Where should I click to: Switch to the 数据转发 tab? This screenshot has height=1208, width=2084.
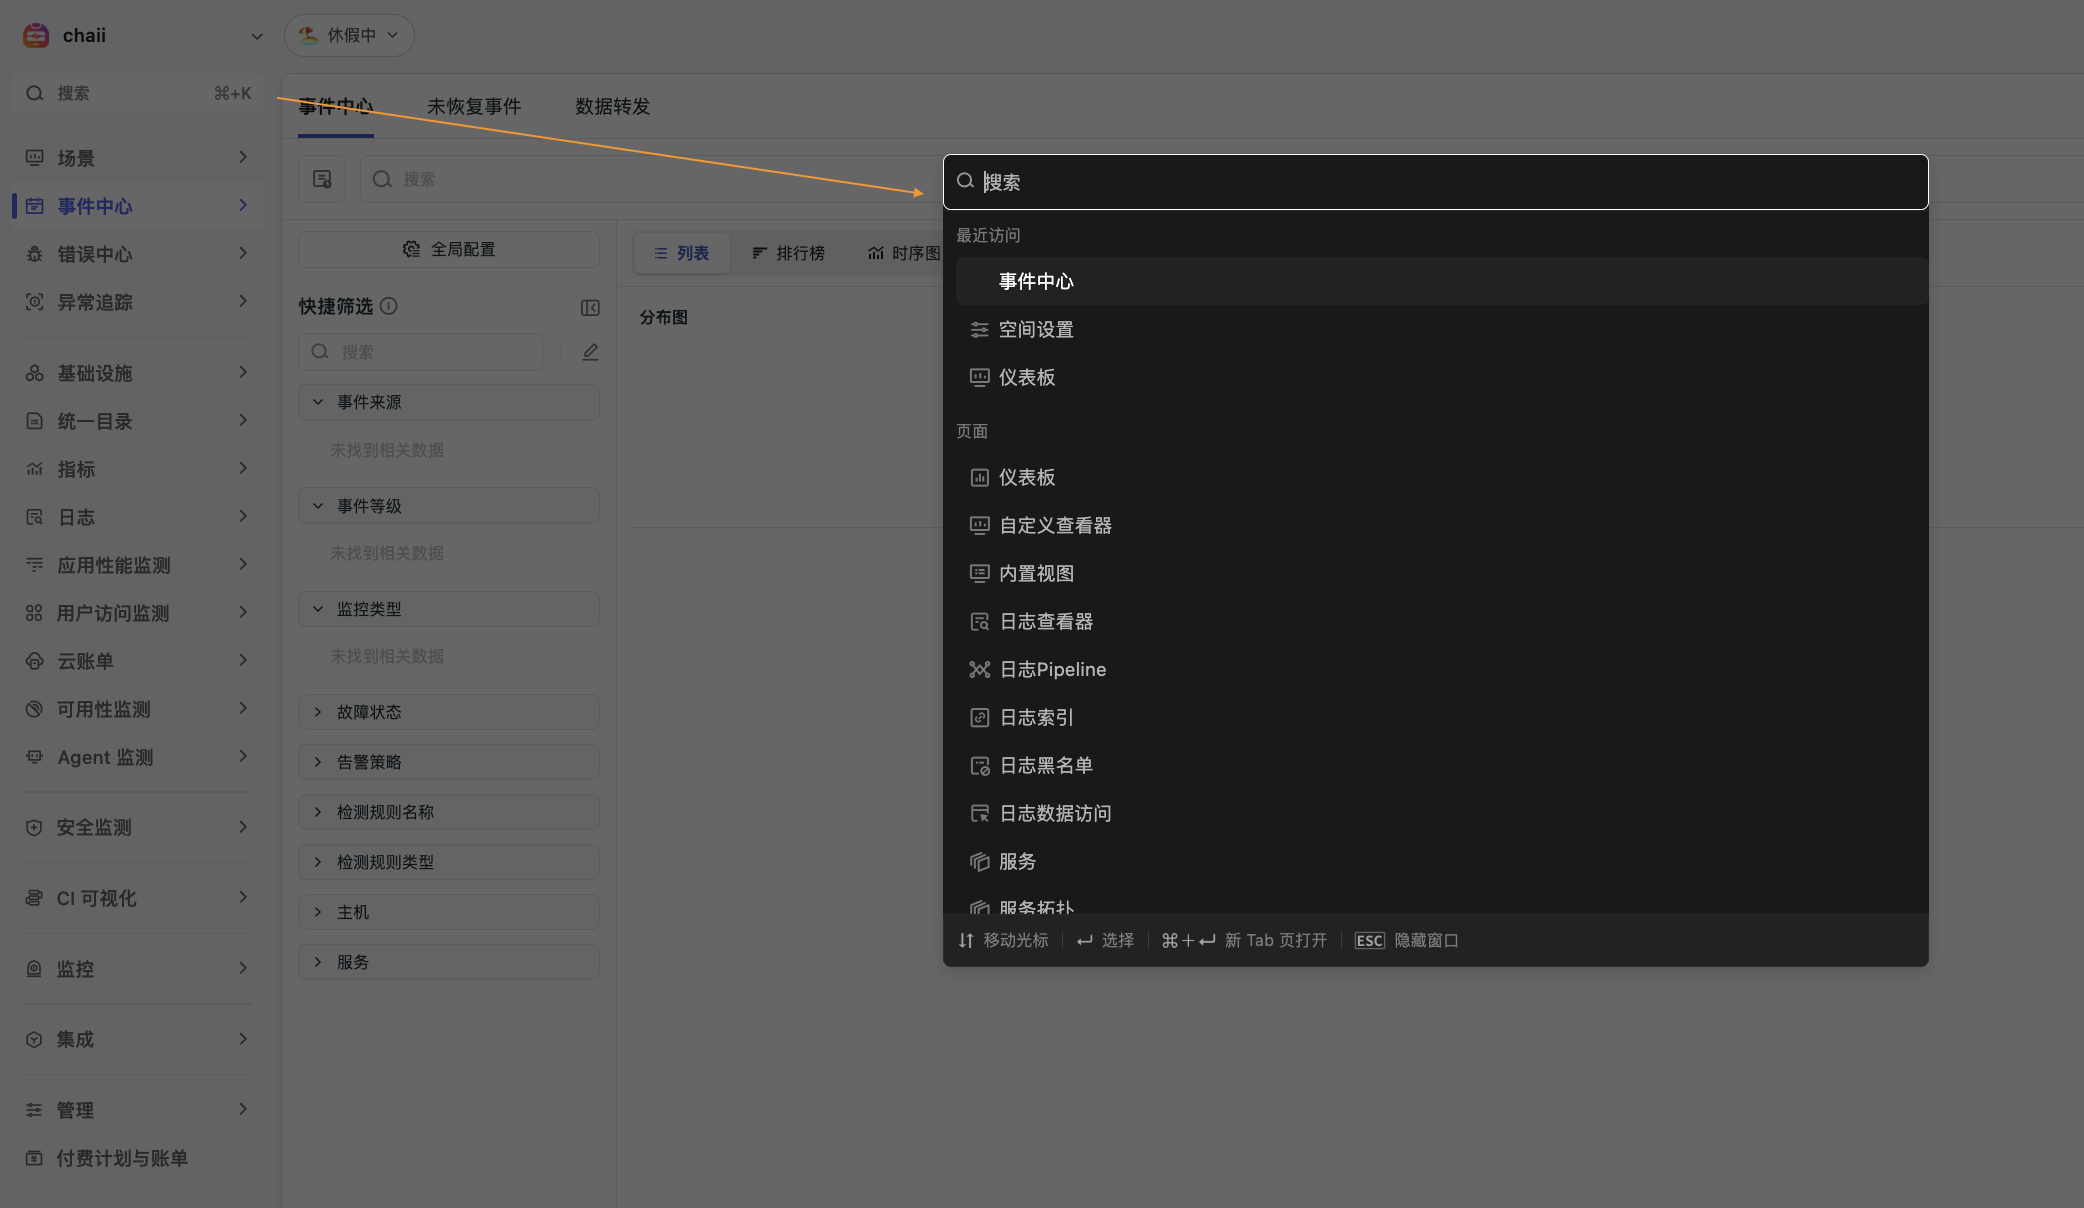612,106
